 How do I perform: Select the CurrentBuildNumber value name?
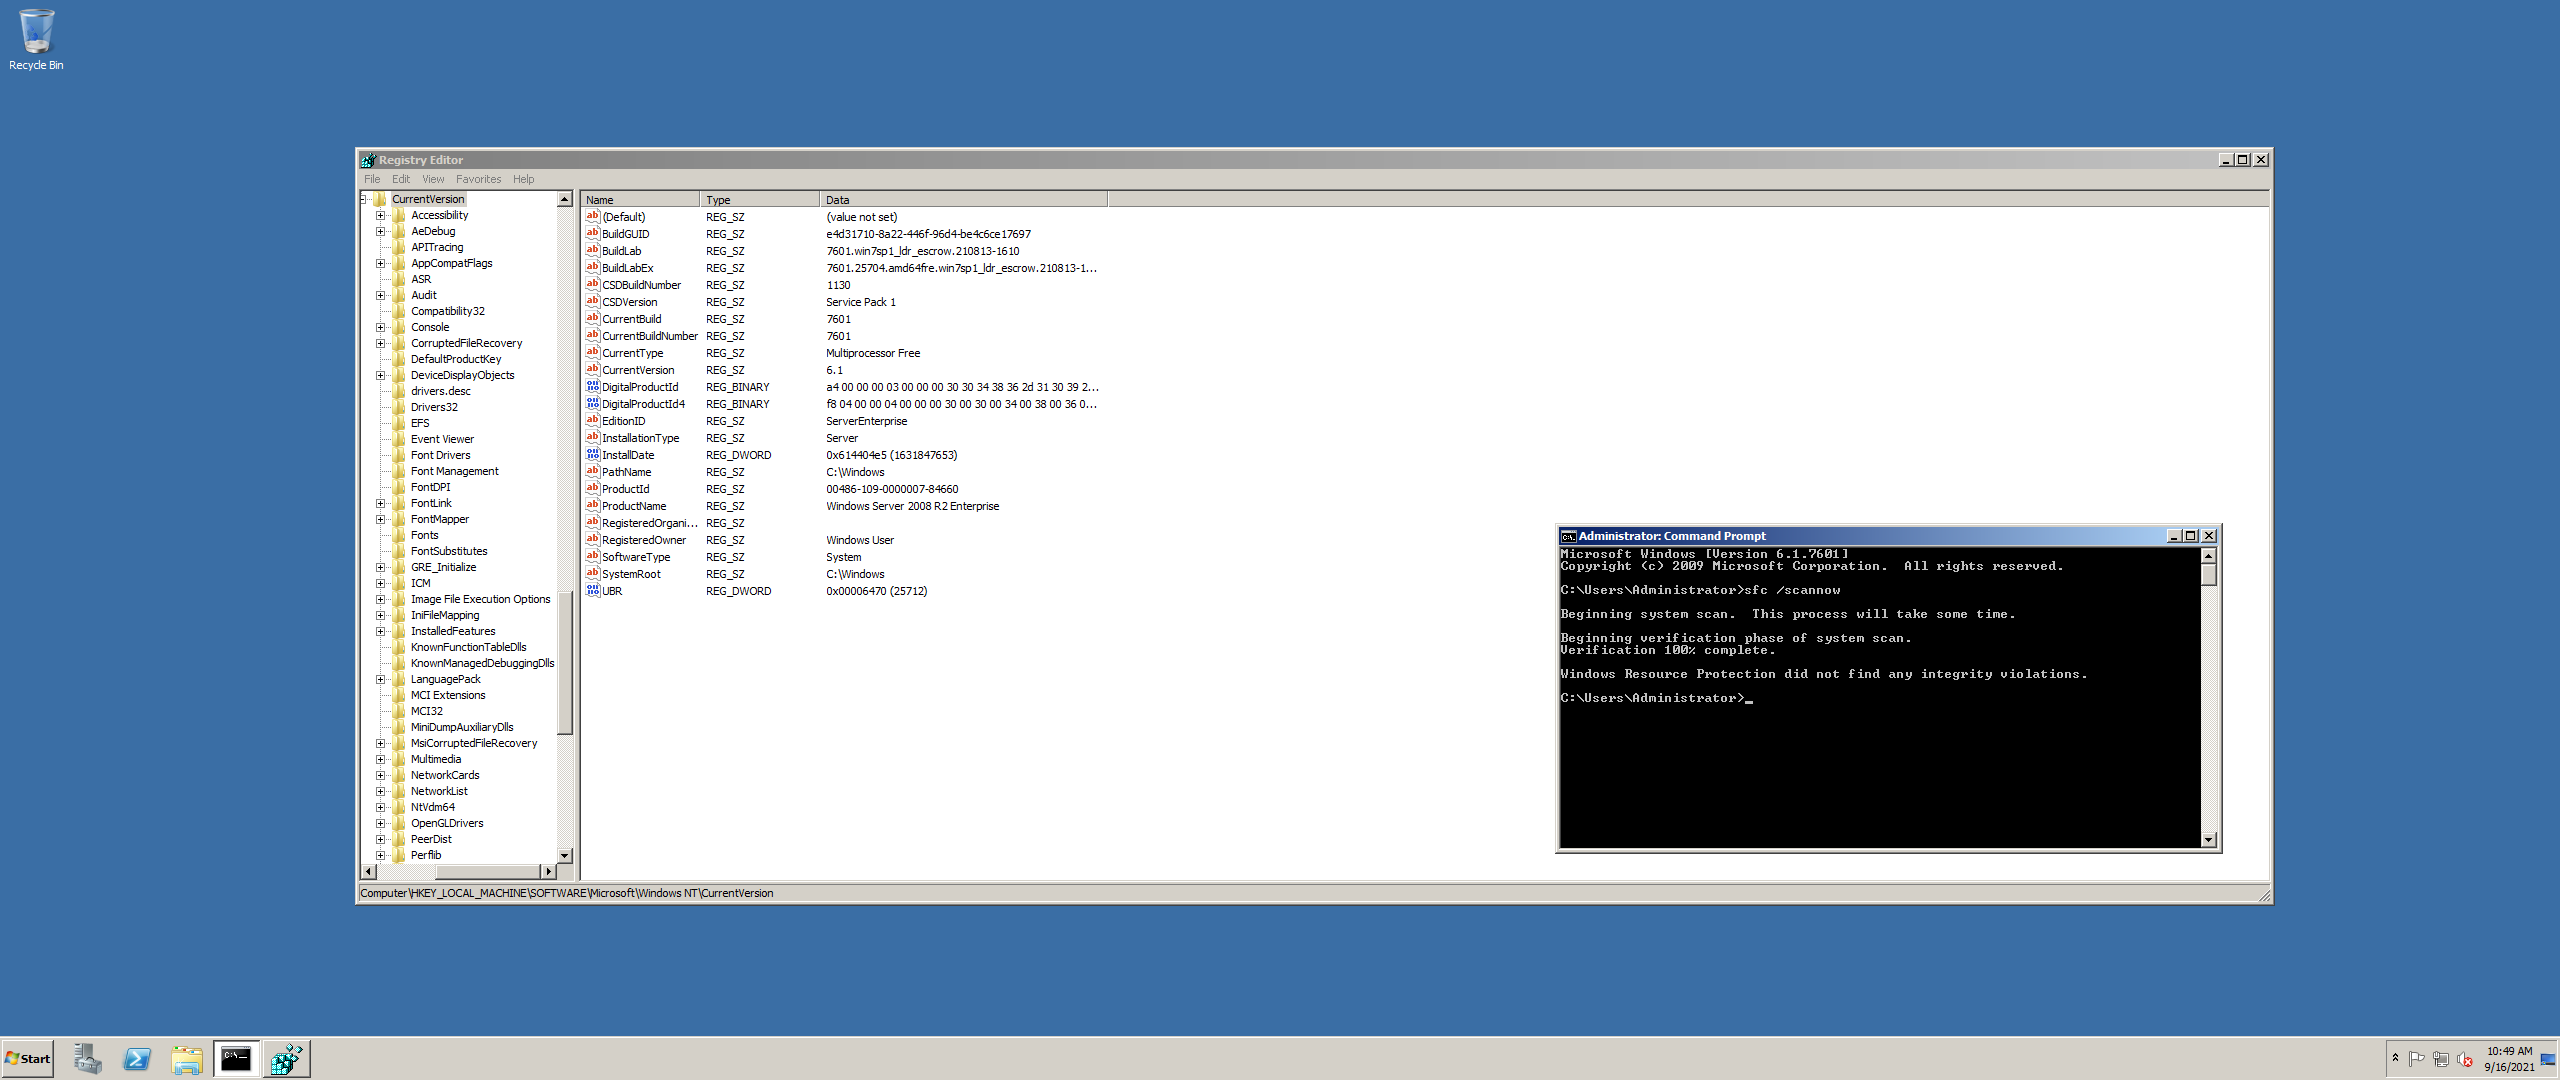[650, 336]
